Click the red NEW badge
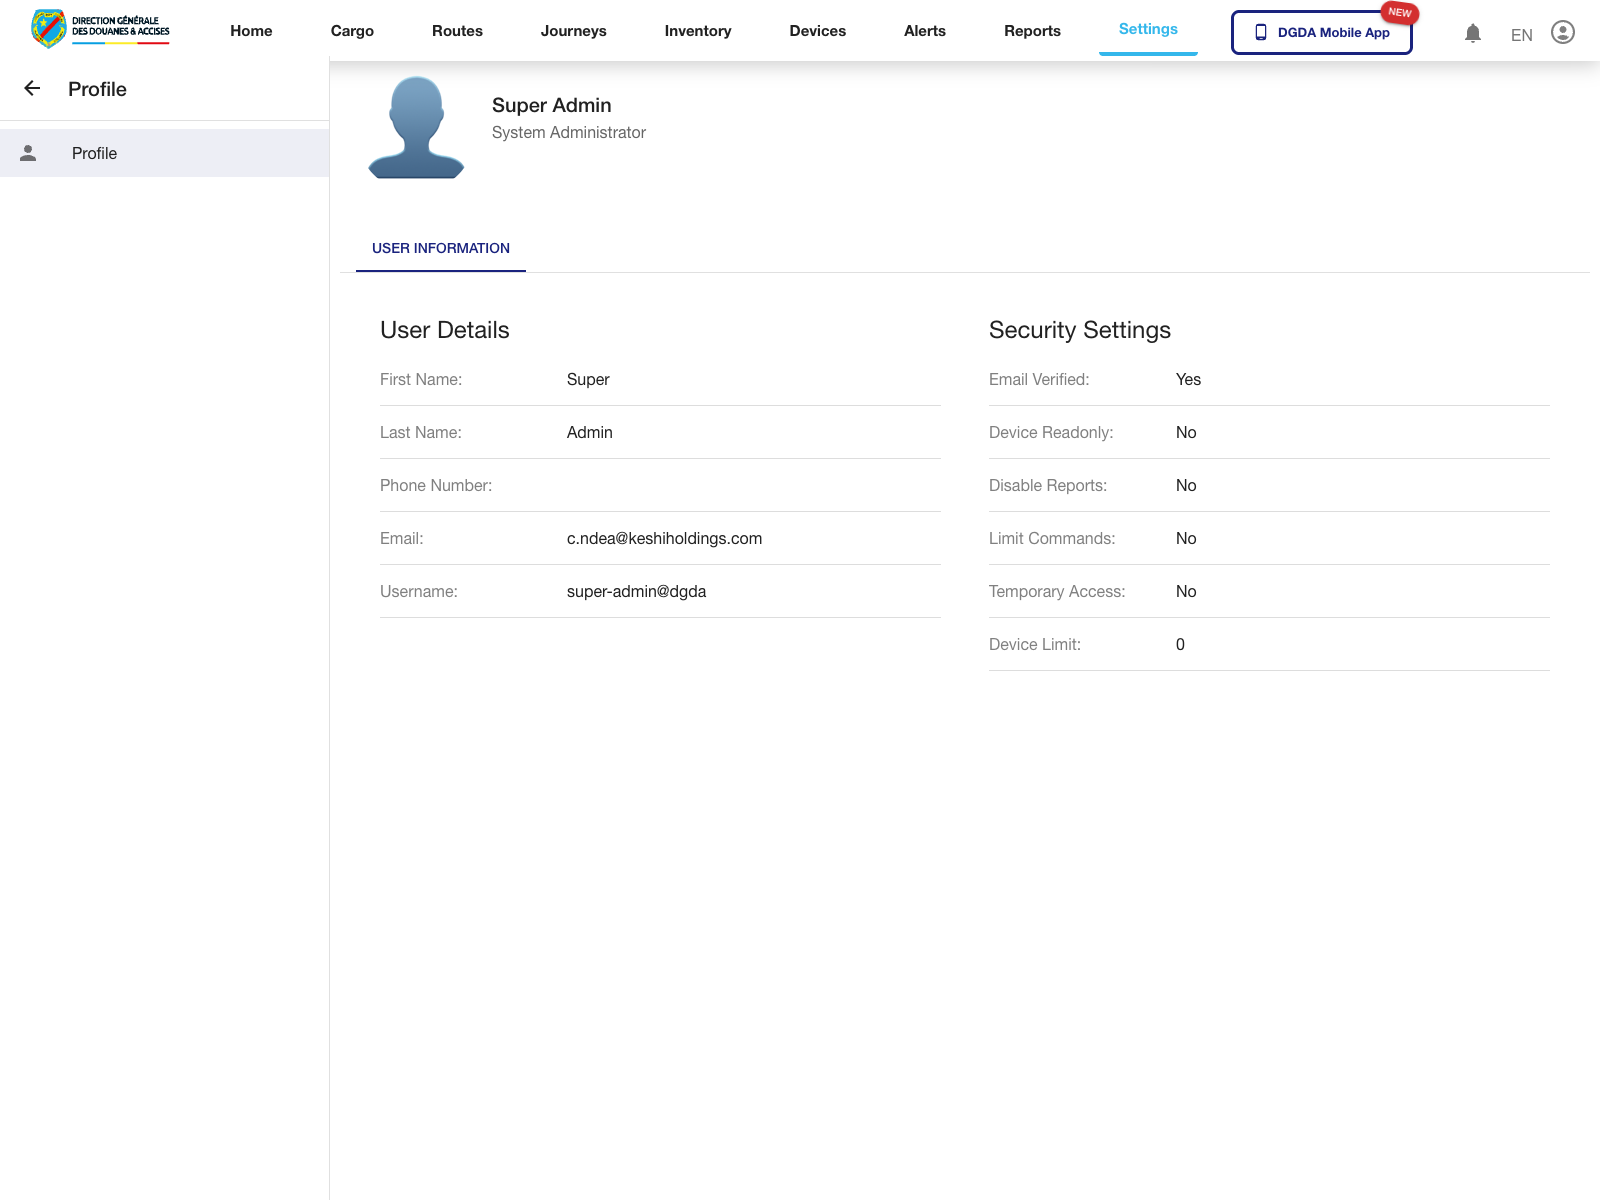1600x1200 pixels. pos(1400,13)
